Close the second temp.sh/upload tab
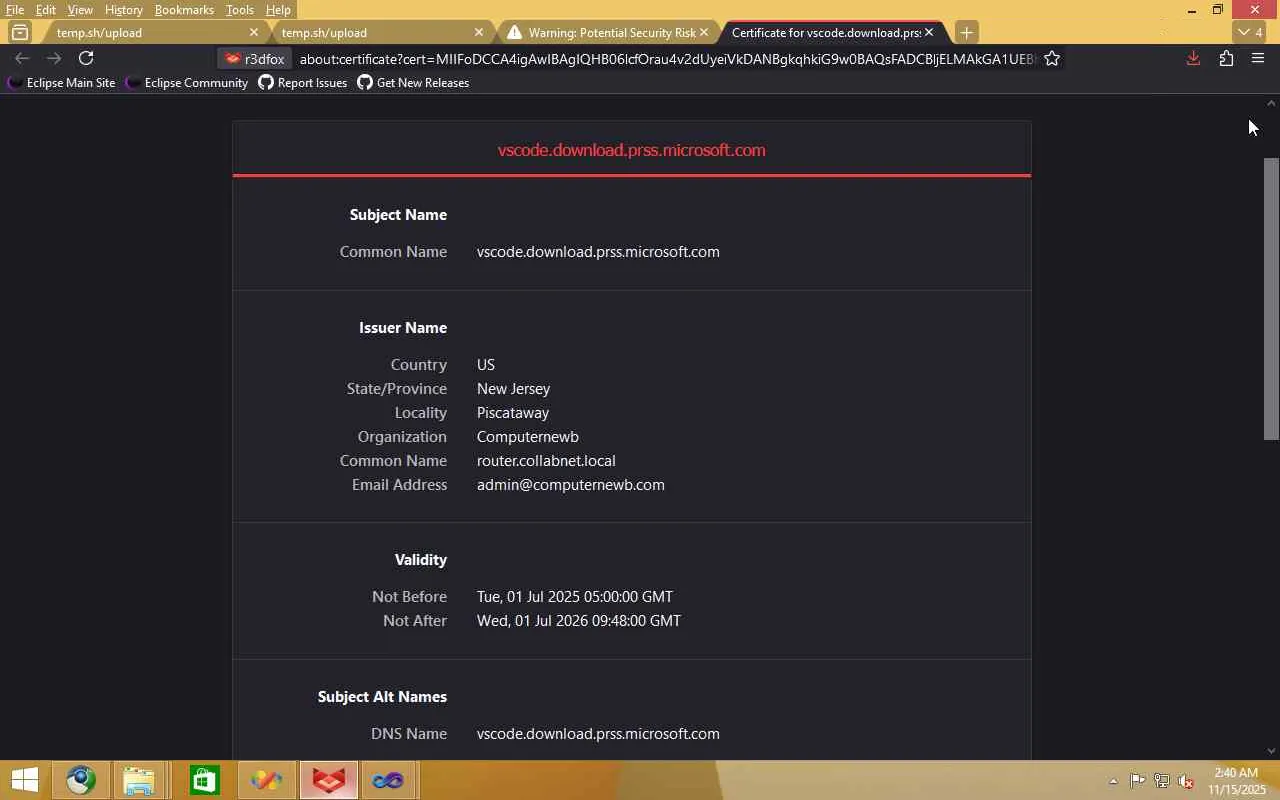Viewport: 1280px width, 800px height. [x=479, y=32]
